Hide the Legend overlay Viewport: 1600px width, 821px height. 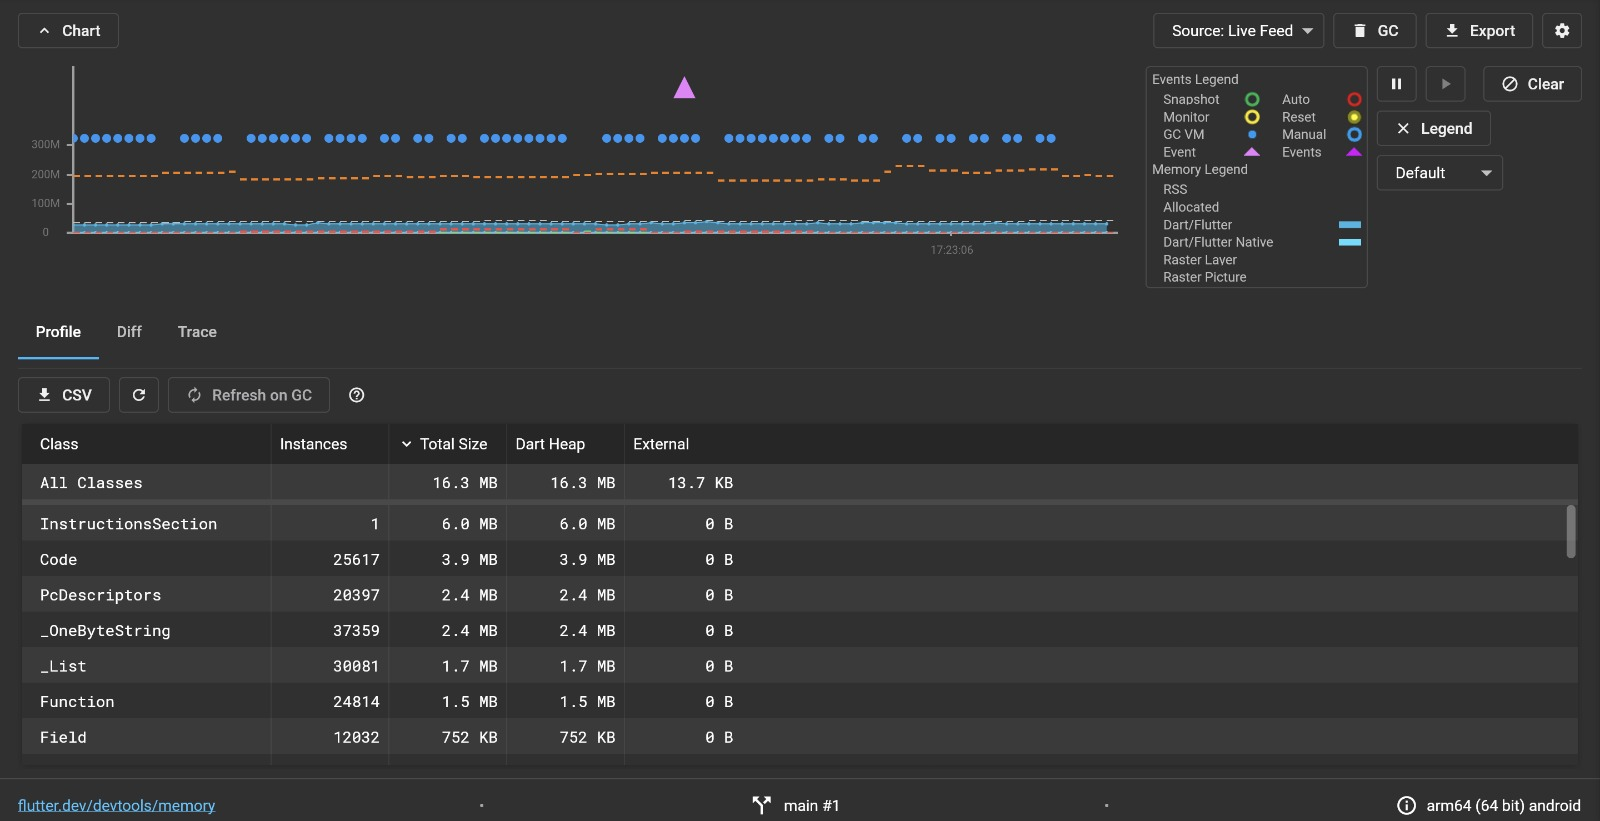click(1433, 128)
